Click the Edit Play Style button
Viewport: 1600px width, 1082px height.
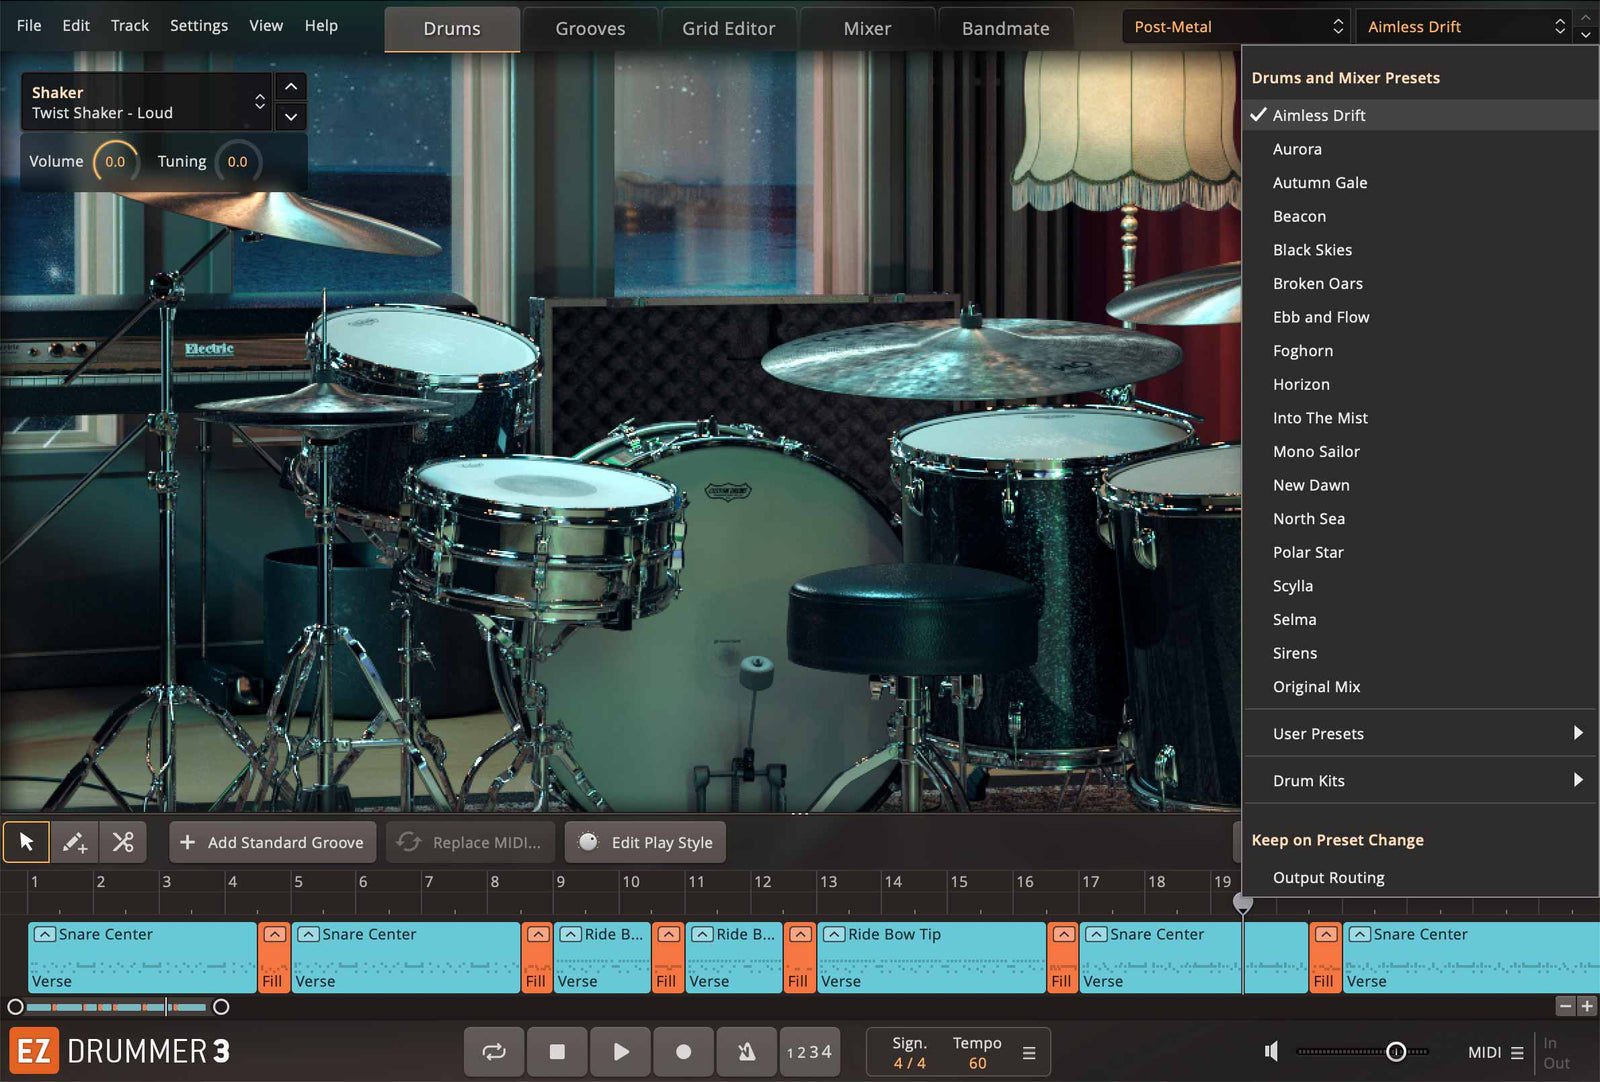coord(646,842)
